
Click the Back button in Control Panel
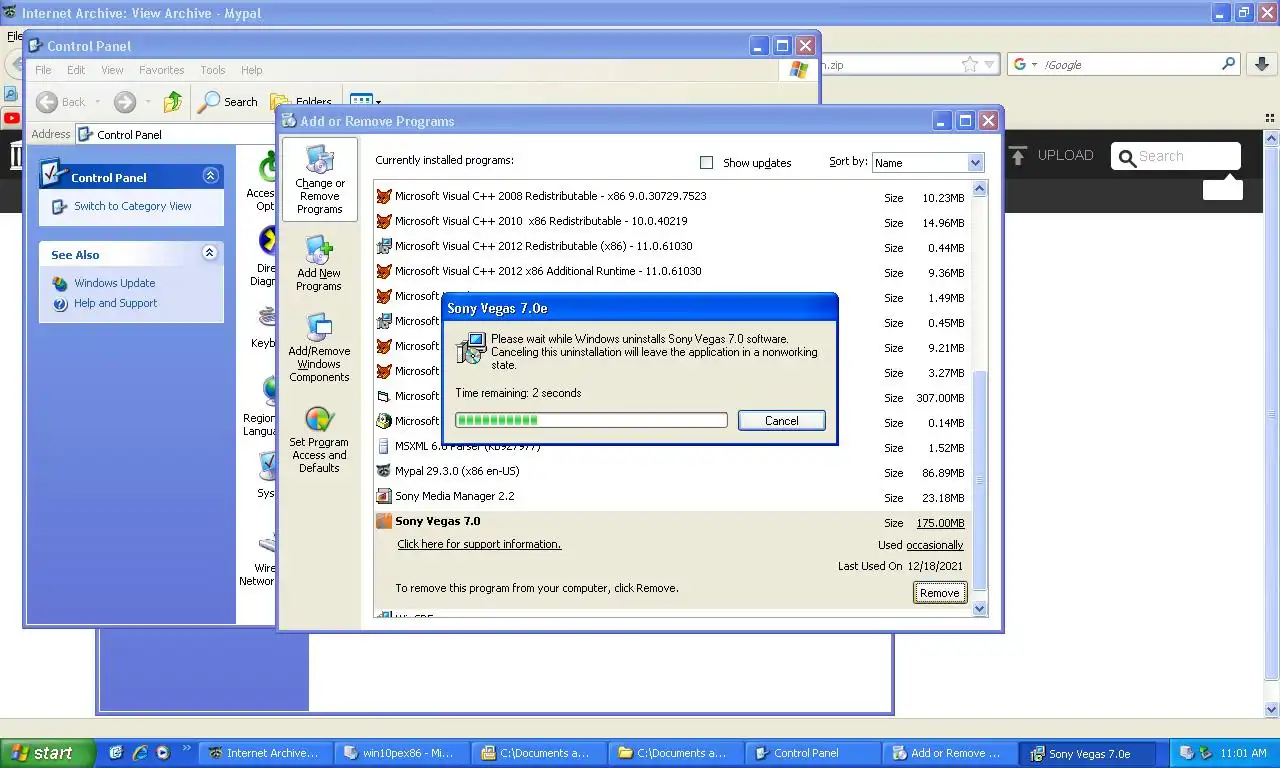coord(61,101)
